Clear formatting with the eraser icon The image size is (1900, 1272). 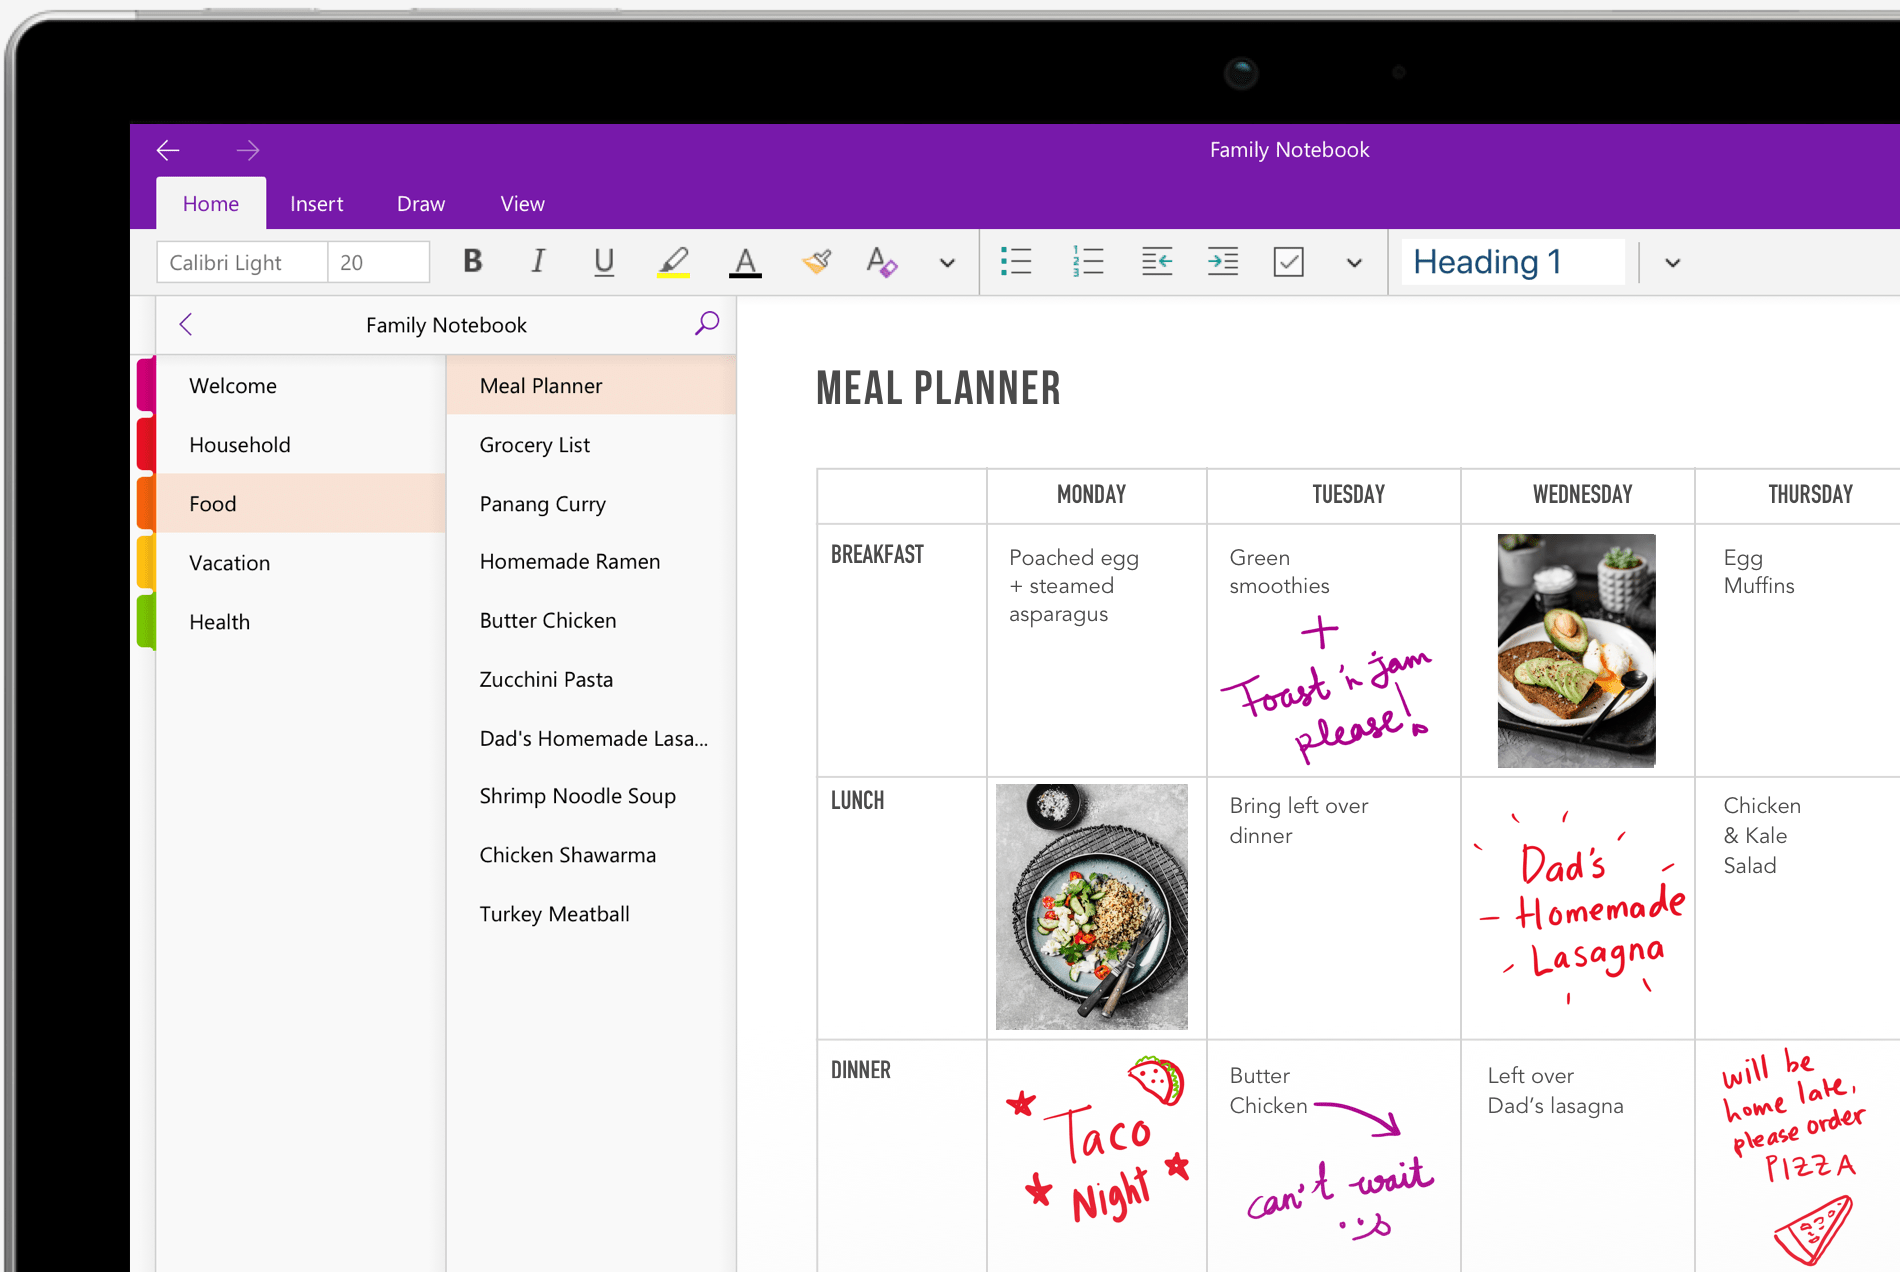(x=882, y=262)
